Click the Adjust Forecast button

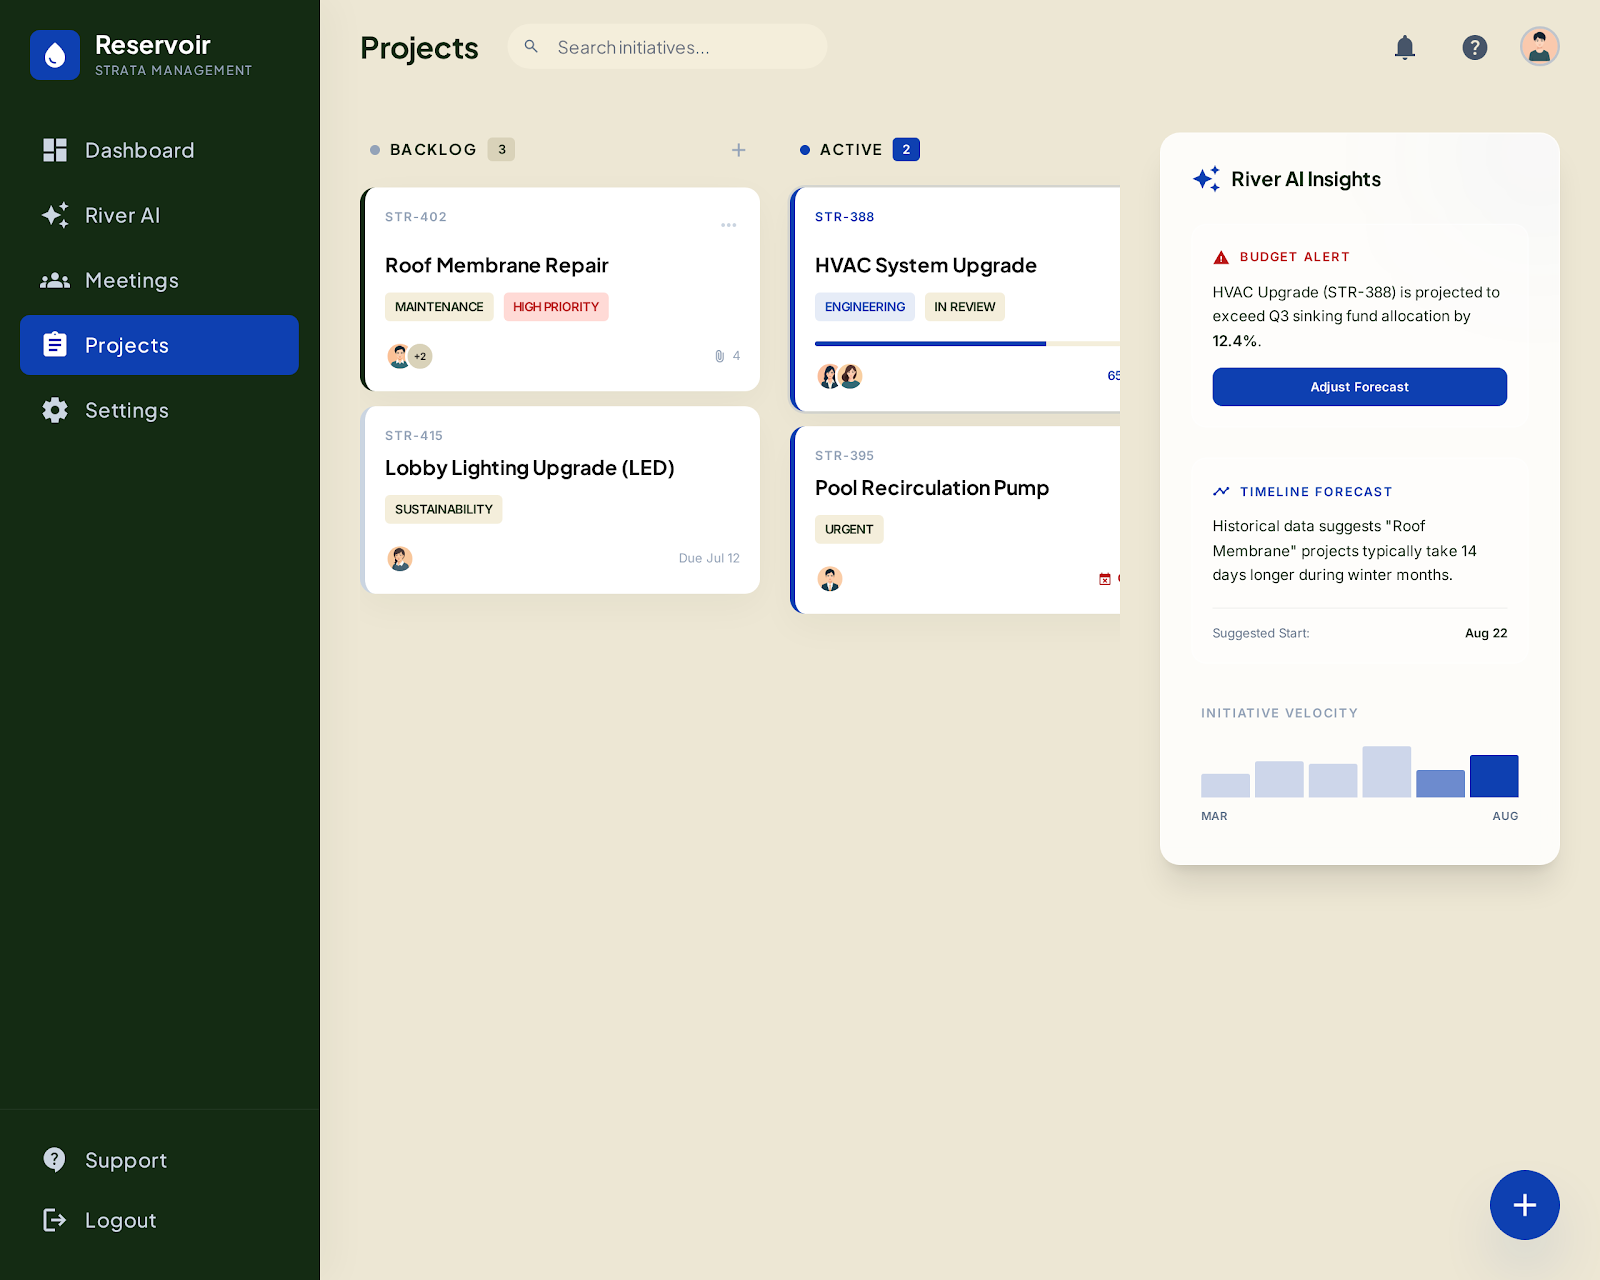click(x=1358, y=387)
